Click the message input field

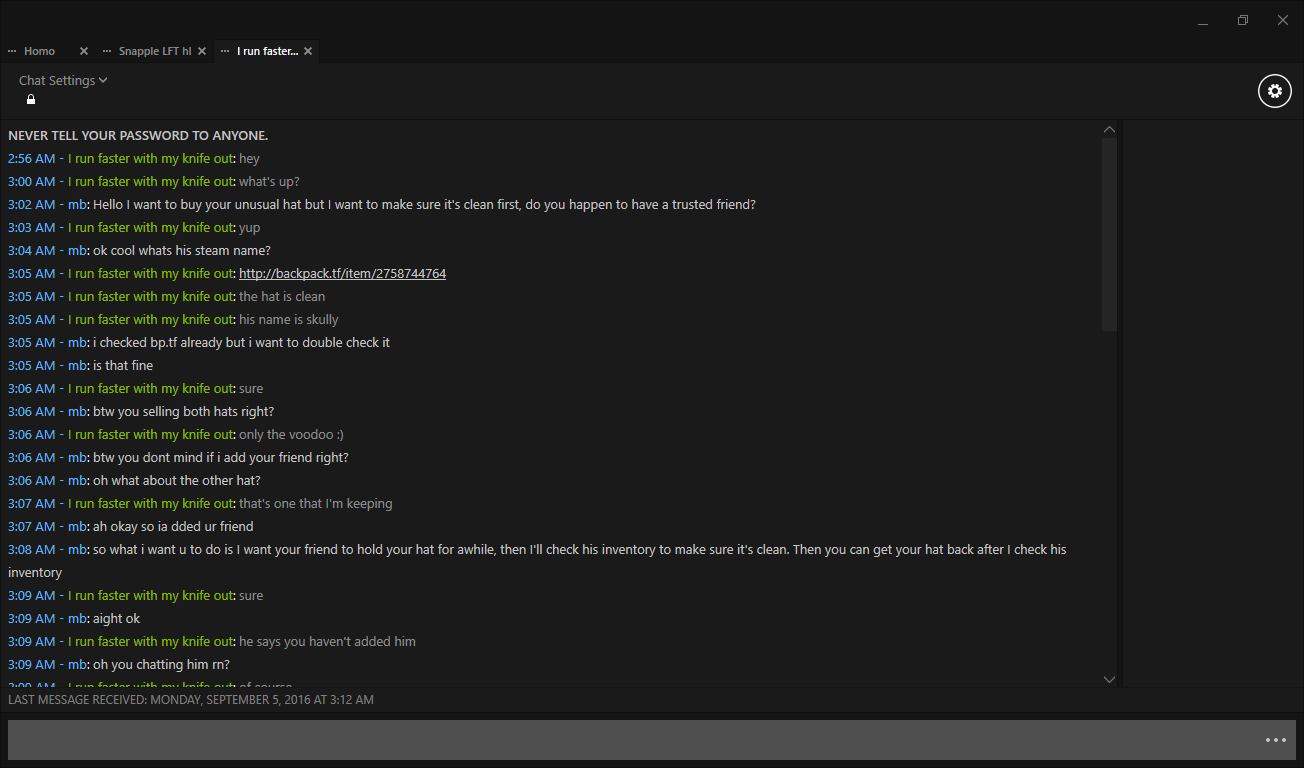pyautogui.click(x=630, y=740)
